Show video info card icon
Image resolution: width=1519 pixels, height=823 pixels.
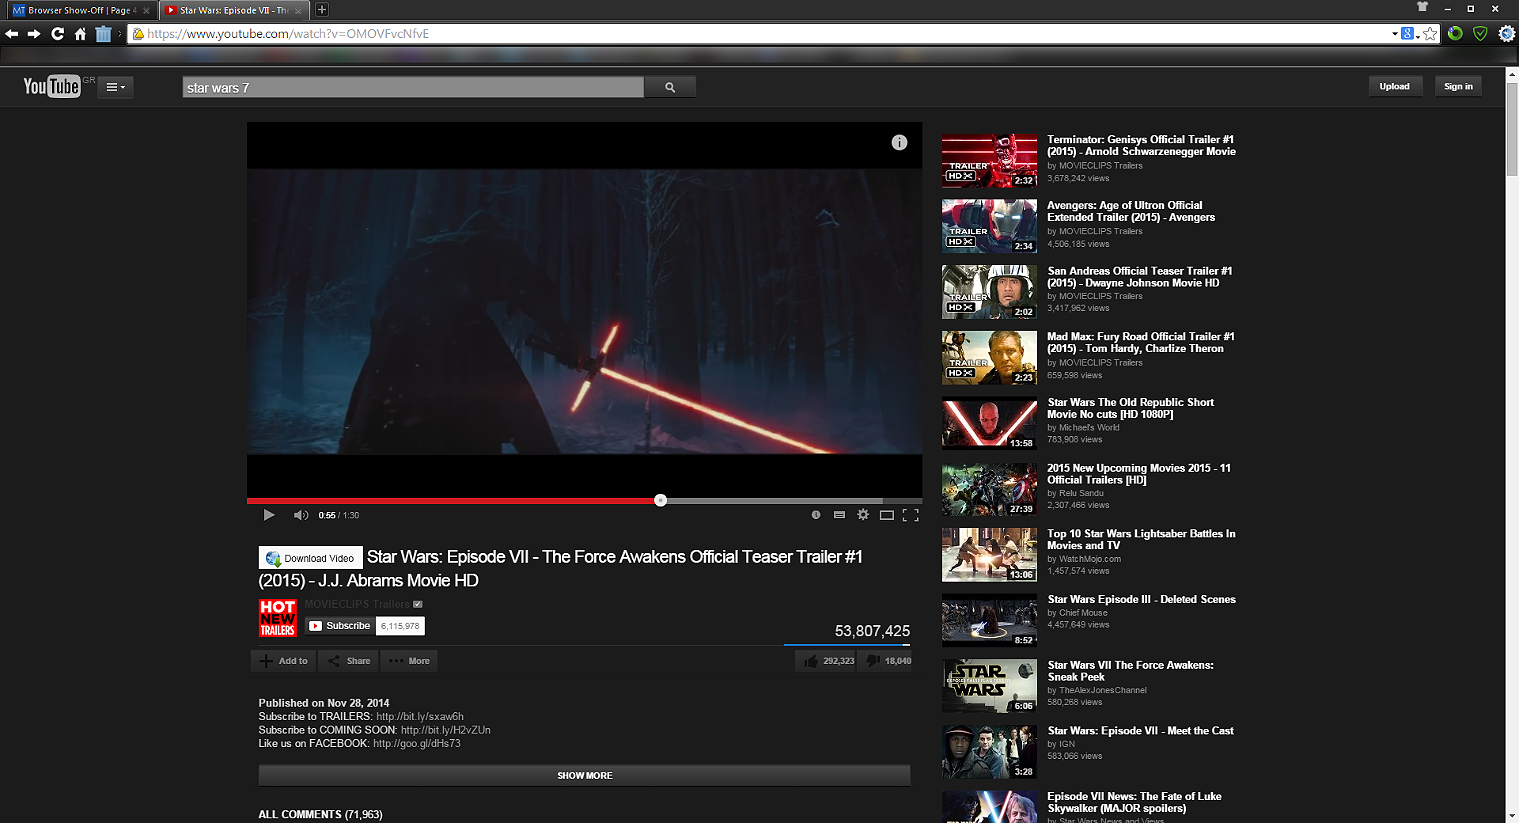coord(899,142)
